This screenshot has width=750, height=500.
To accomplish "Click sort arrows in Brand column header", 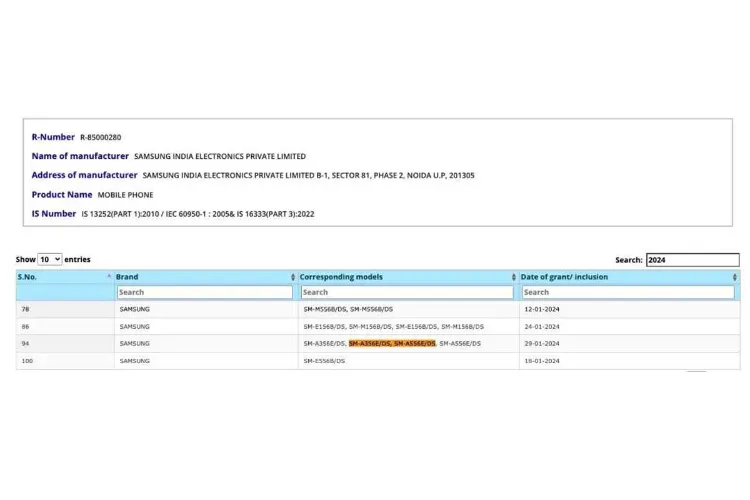I will pyautogui.click(x=292, y=277).
